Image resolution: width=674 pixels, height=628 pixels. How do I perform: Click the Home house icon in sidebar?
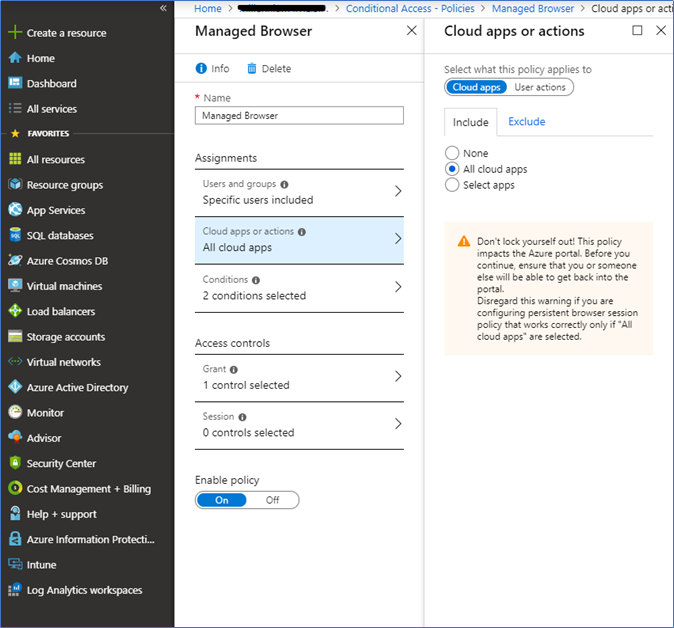tap(15, 58)
